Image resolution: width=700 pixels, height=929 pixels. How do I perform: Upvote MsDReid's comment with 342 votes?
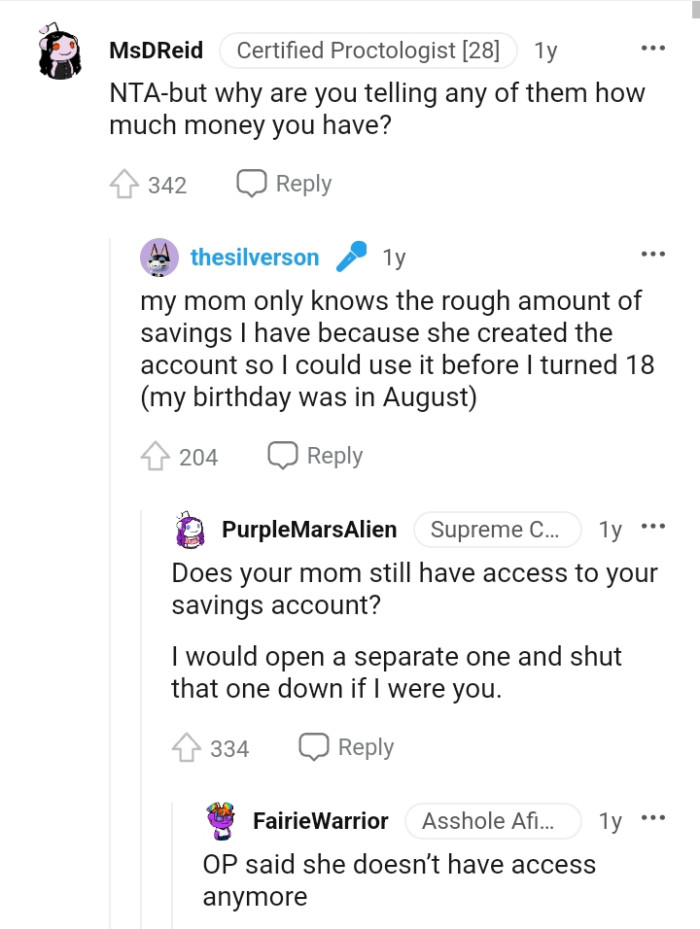point(122,183)
